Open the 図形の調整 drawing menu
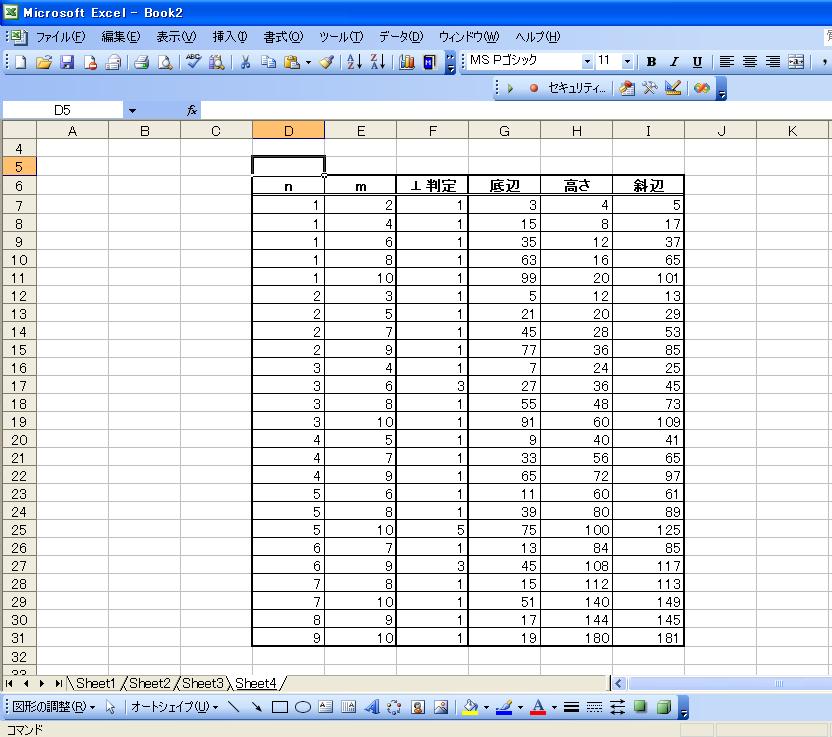The width and height of the screenshot is (832, 737). coord(54,707)
